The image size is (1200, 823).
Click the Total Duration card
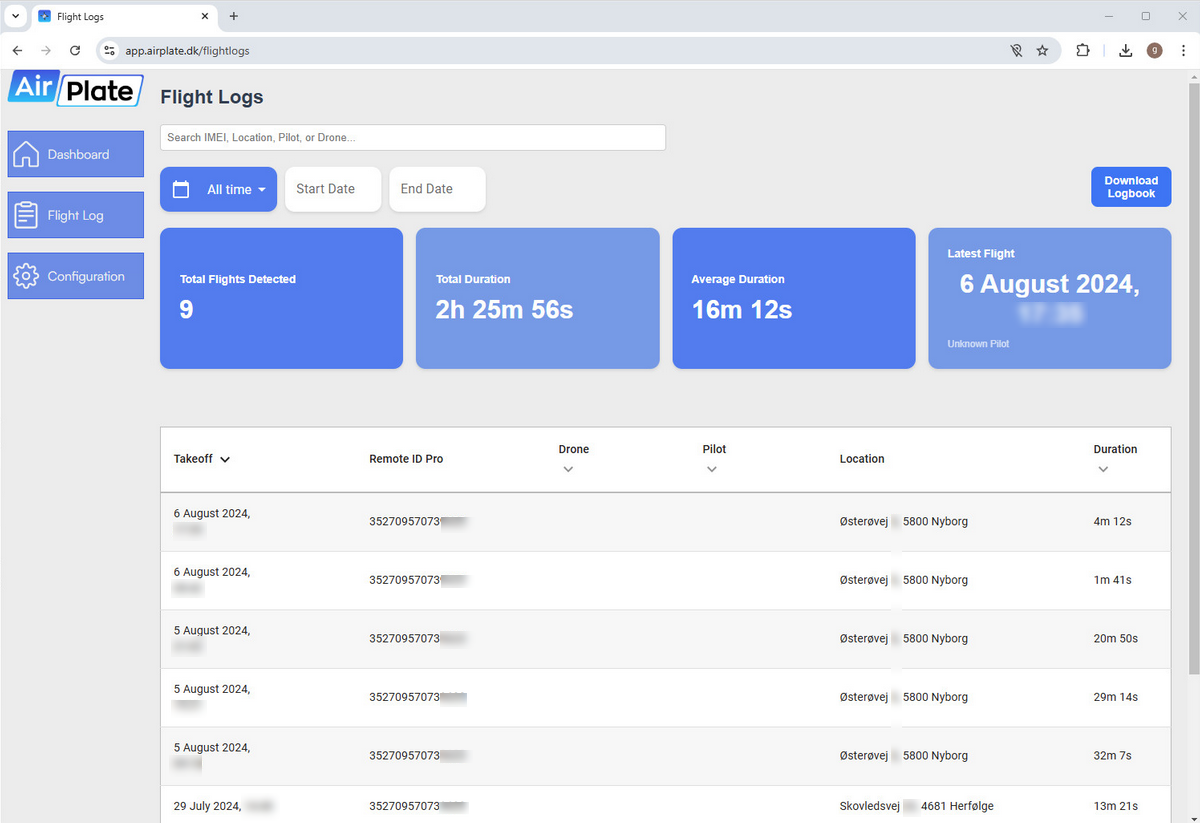tap(537, 298)
